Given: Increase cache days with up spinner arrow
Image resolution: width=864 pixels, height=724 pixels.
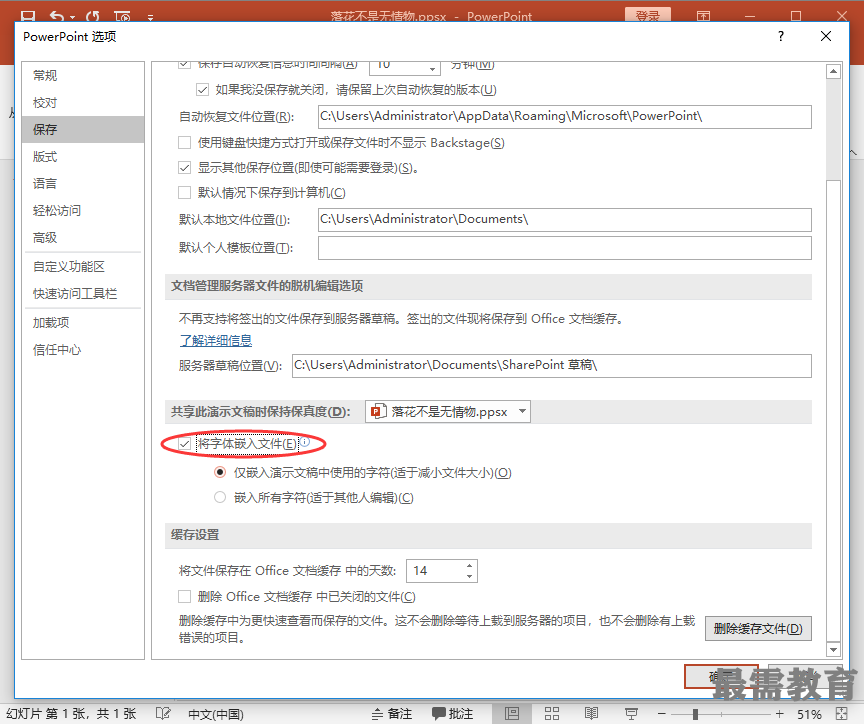Looking at the screenshot, I should (x=469, y=565).
